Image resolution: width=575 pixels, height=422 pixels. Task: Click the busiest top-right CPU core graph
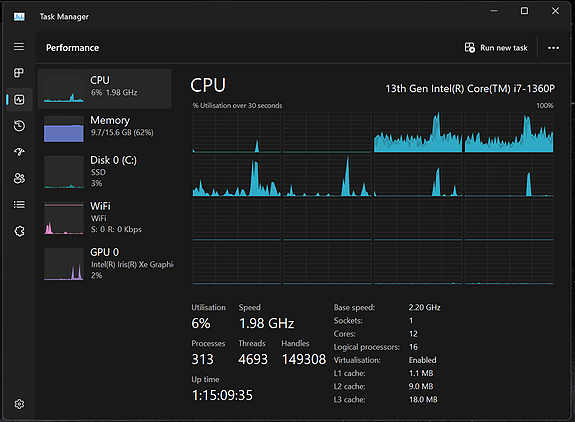click(509, 132)
